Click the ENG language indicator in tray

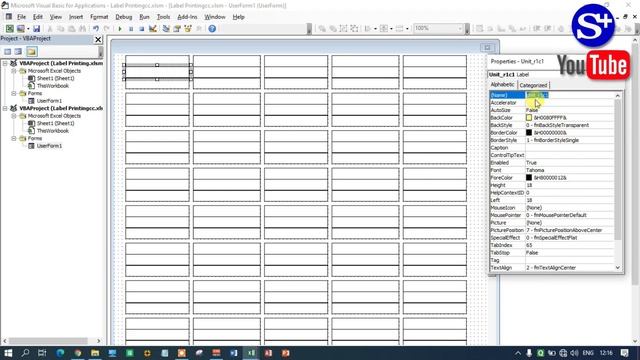(x=588, y=353)
